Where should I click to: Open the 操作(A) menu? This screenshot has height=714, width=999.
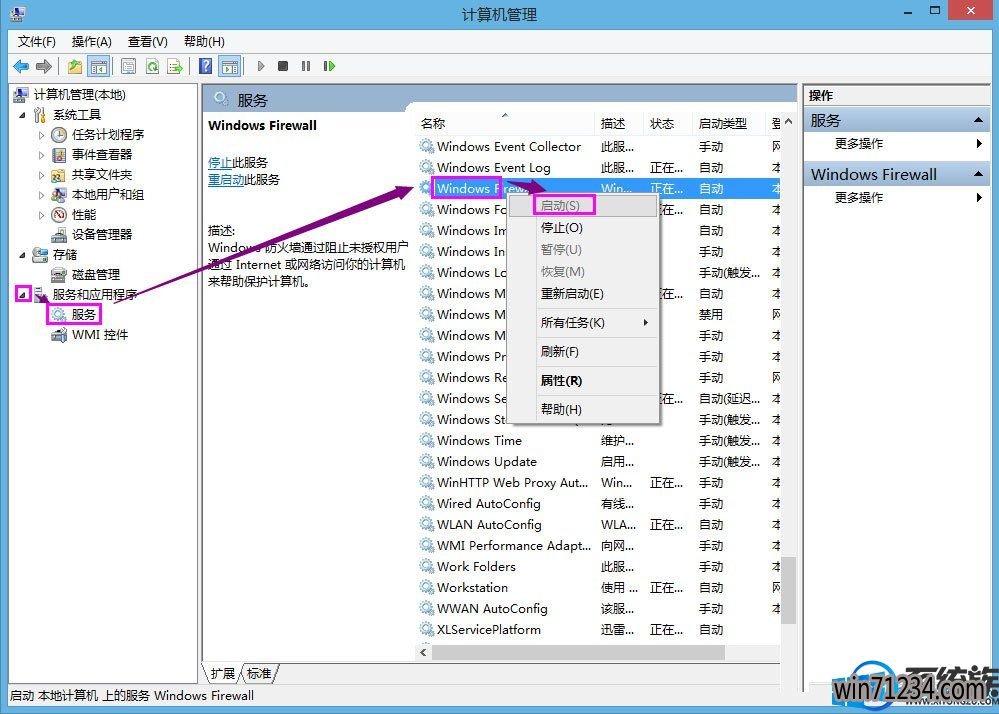tap(91, 42)
